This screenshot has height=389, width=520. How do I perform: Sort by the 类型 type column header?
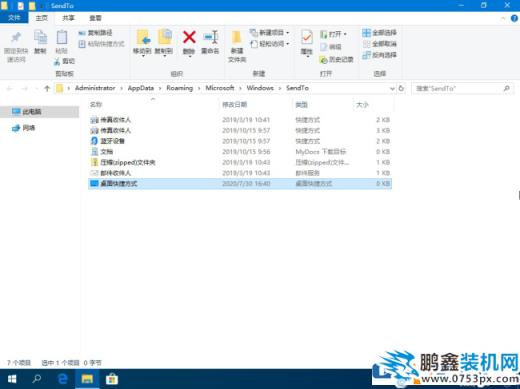pos(301,105)
